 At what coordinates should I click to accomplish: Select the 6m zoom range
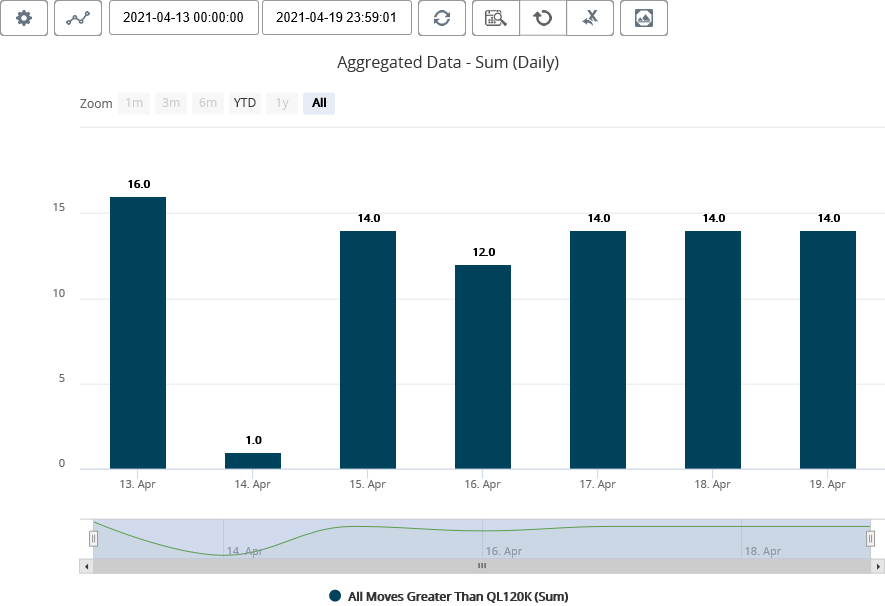208,103
